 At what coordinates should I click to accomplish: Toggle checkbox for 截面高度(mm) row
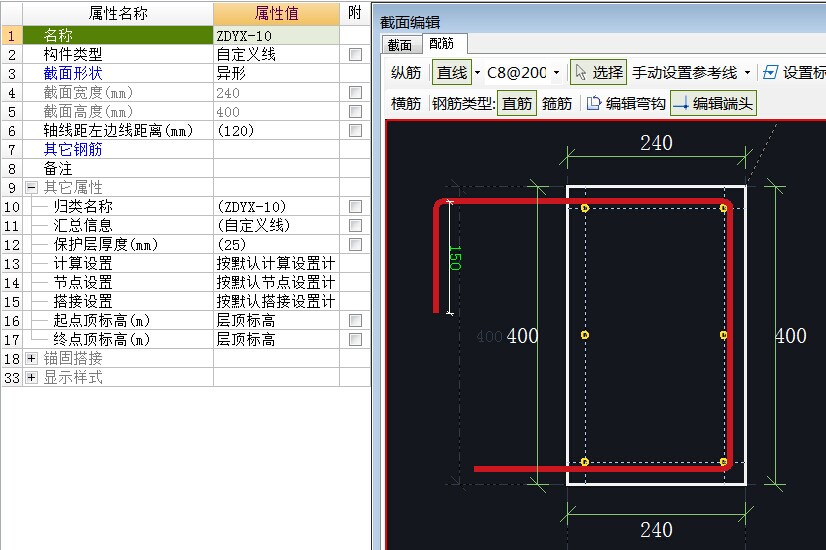click(x=356, y=112)
